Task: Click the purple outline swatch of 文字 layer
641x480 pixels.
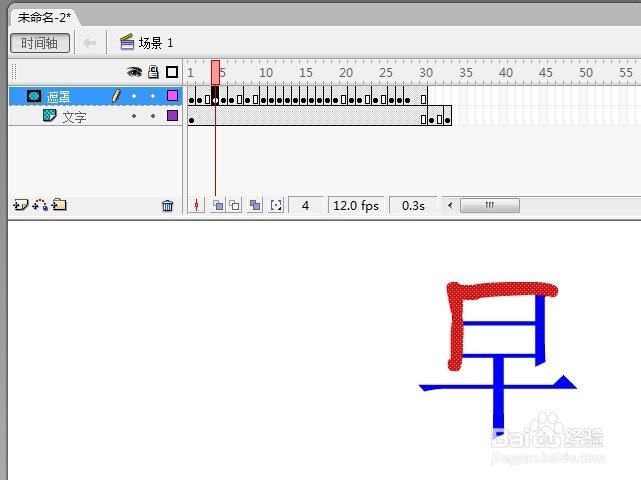Action: [x=173, y=116]
